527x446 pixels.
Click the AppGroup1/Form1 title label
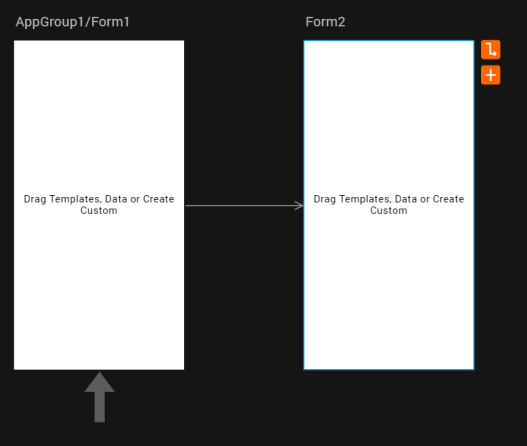coord(73,22)
